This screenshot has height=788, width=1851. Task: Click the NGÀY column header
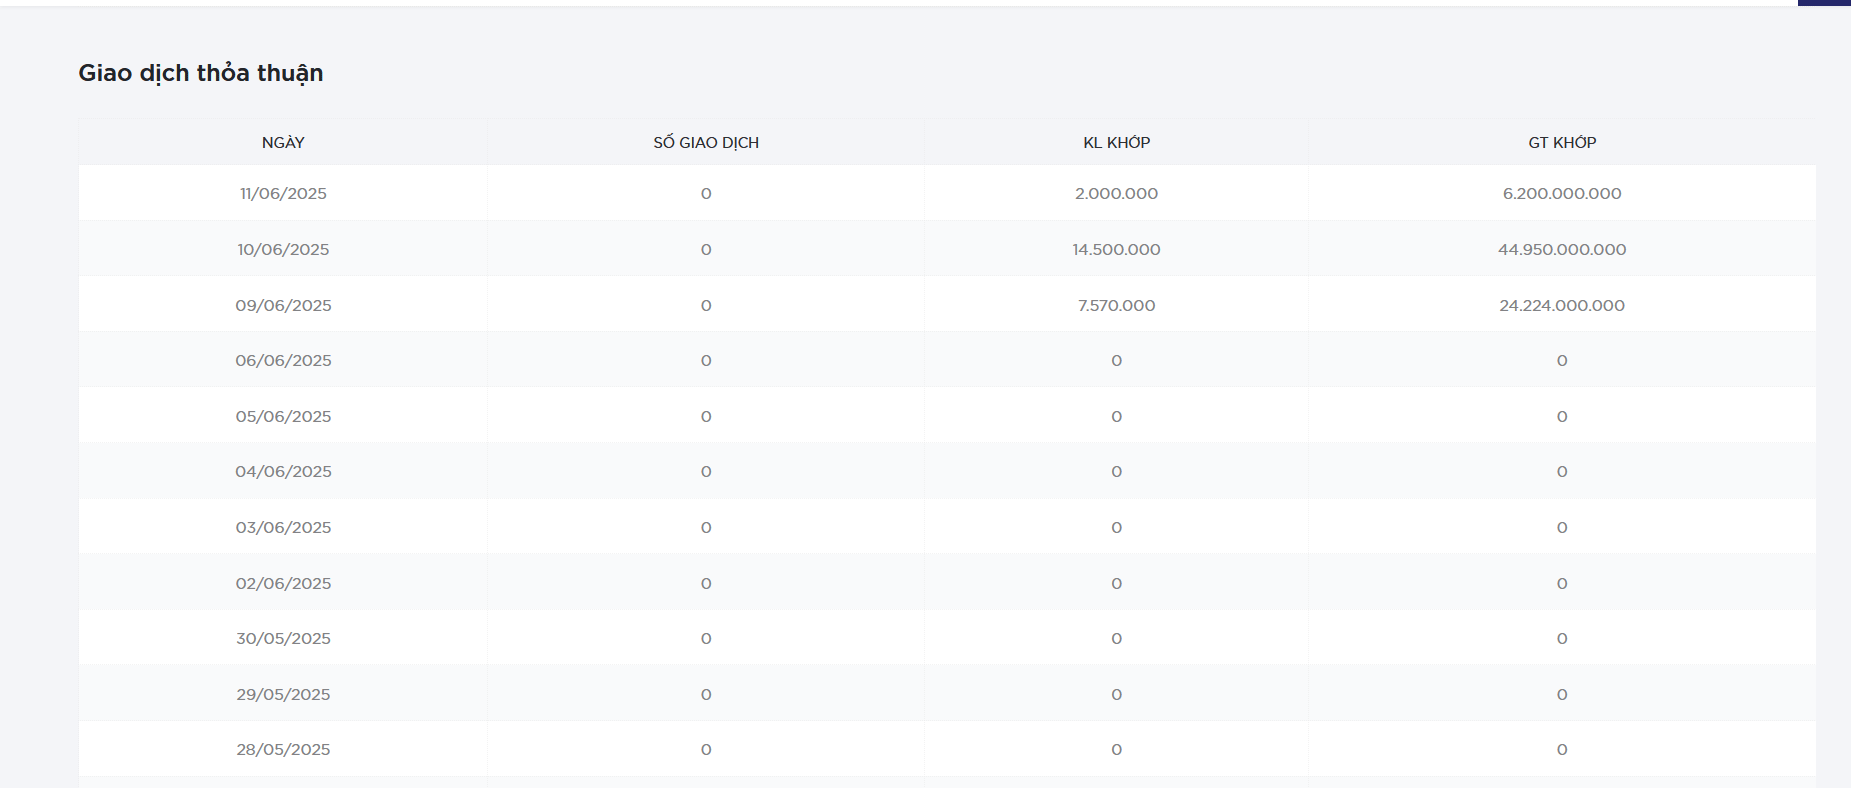283,143
